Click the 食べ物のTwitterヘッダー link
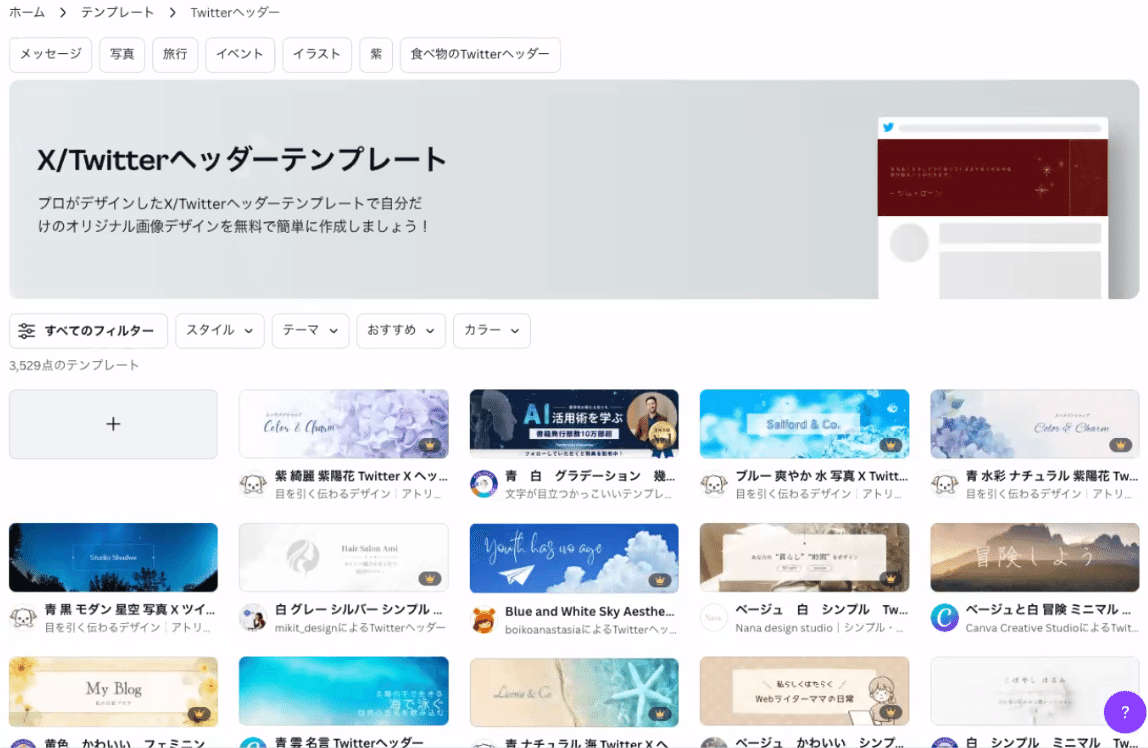This screenshot has height=748, width=1148. [x=480, y=55]
